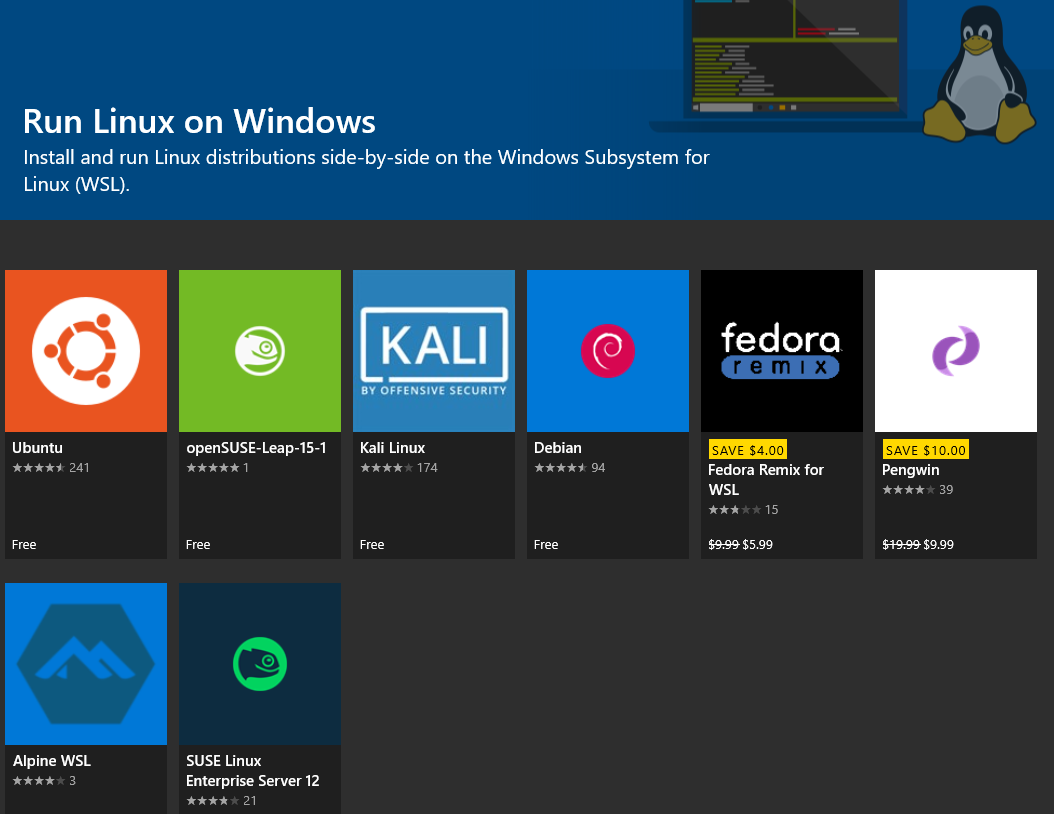Click Alpine WSL's rating with 3 reviews
1054x814 pixels.
(x=44, y=781)
